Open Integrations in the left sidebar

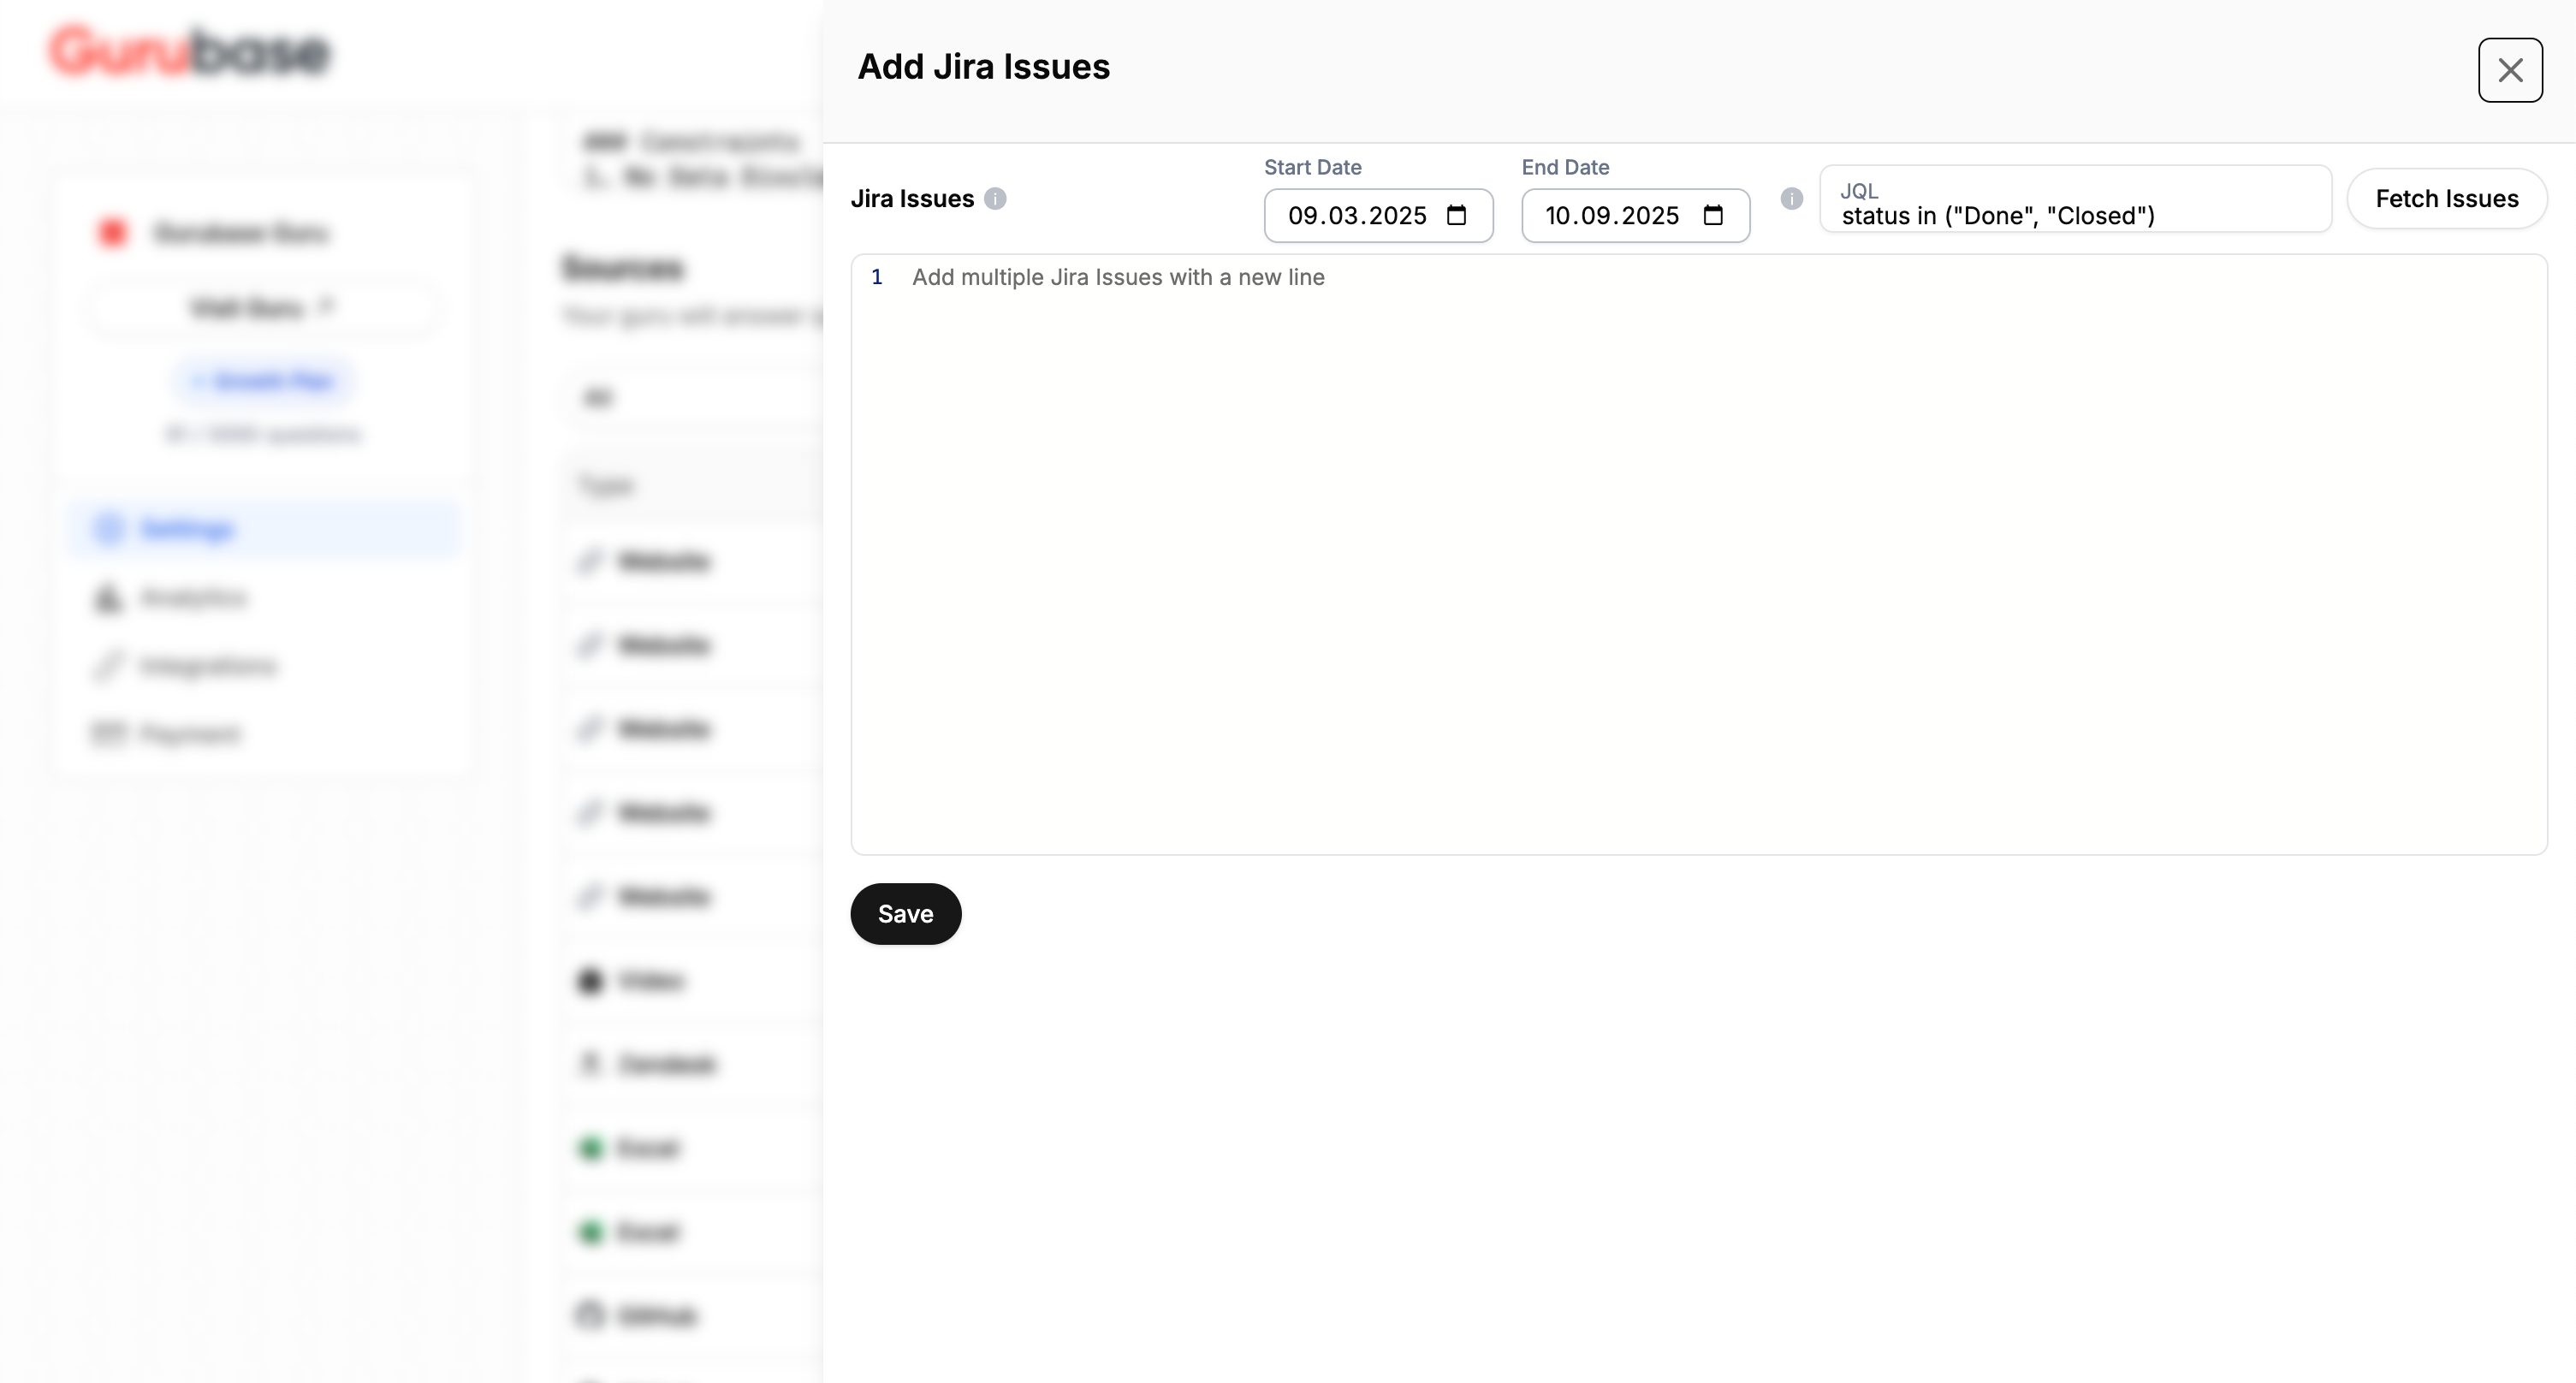pos(208,666)
